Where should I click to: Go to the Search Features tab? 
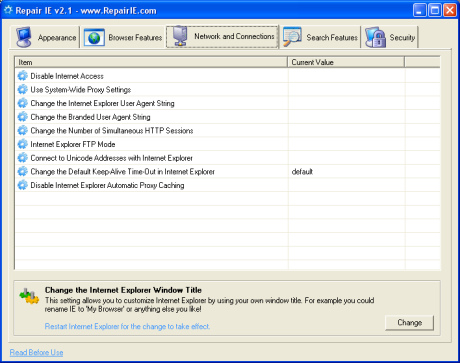[320, 37]
